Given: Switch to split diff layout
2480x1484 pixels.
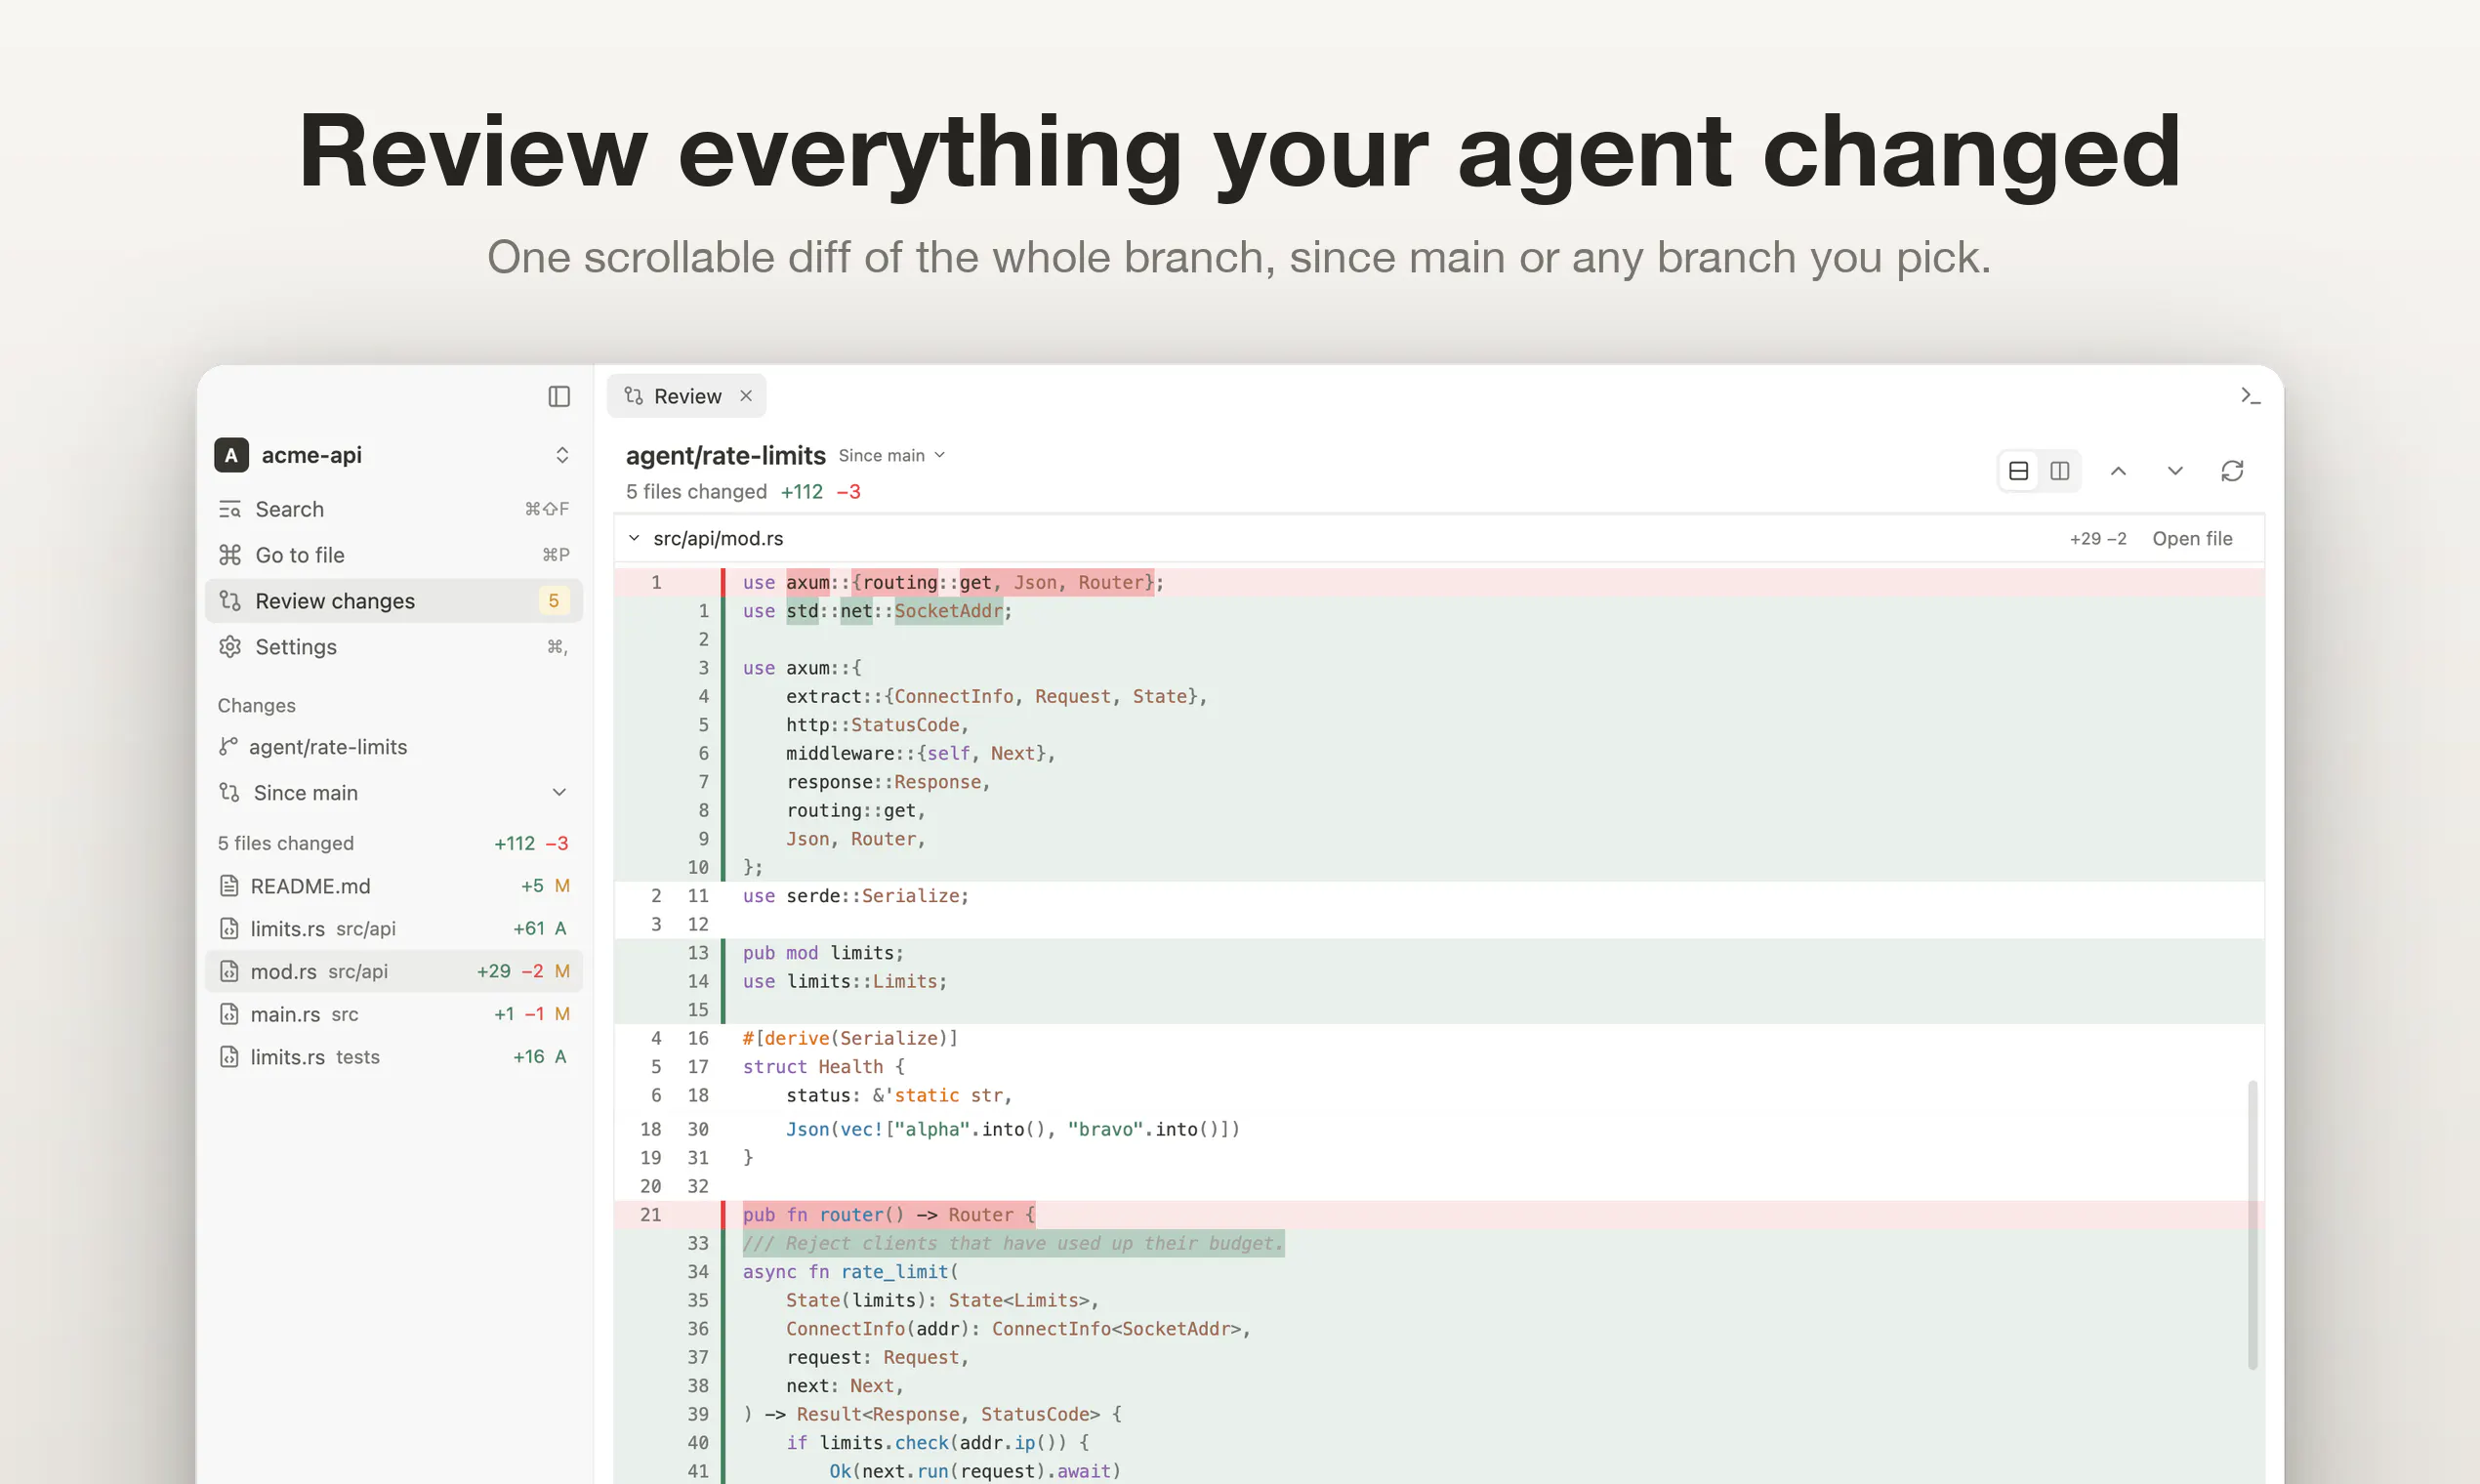Looking at the screenshot, I should pos(2060,471).
